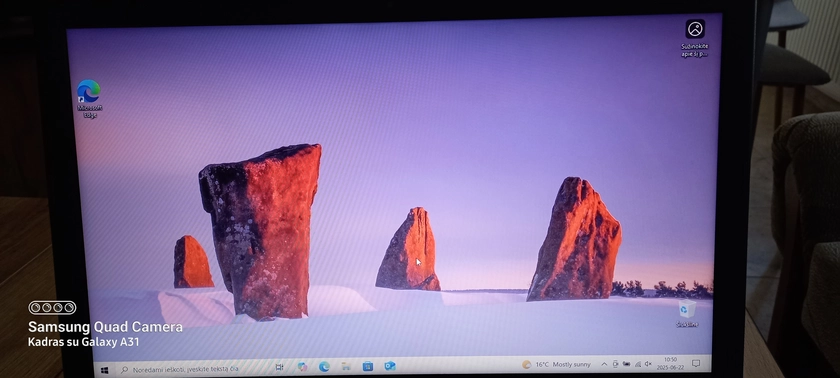The image size is (840, 378).
Task: Select the Recycle Bin desktop icon
Action: click(x=687, y=314)
